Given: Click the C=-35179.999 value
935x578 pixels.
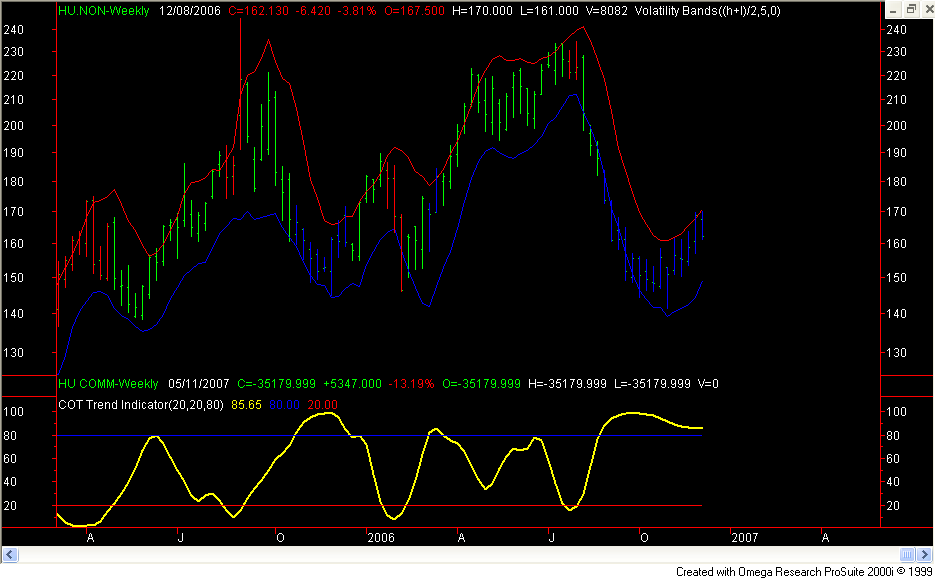Looking at the screenshot, I should (x=277, y=384).
